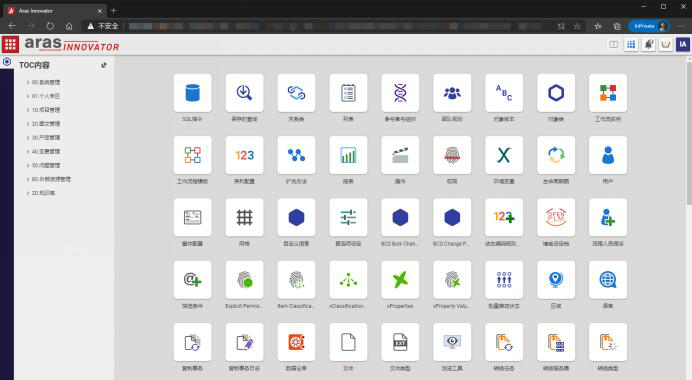This screenshot has height=380, width=692.
Task: Open the notifications bell in the header
Action: (x=648, y=44)
